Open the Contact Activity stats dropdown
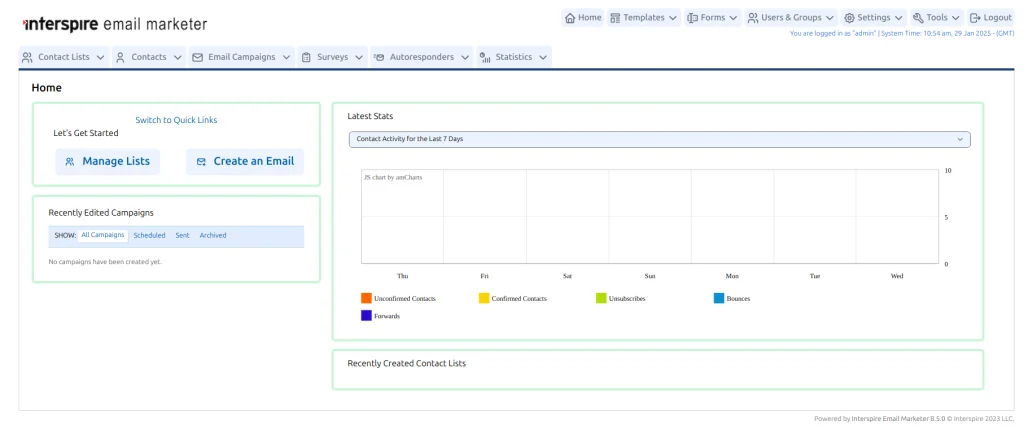 pyautogui.click(x=660, y=139)
